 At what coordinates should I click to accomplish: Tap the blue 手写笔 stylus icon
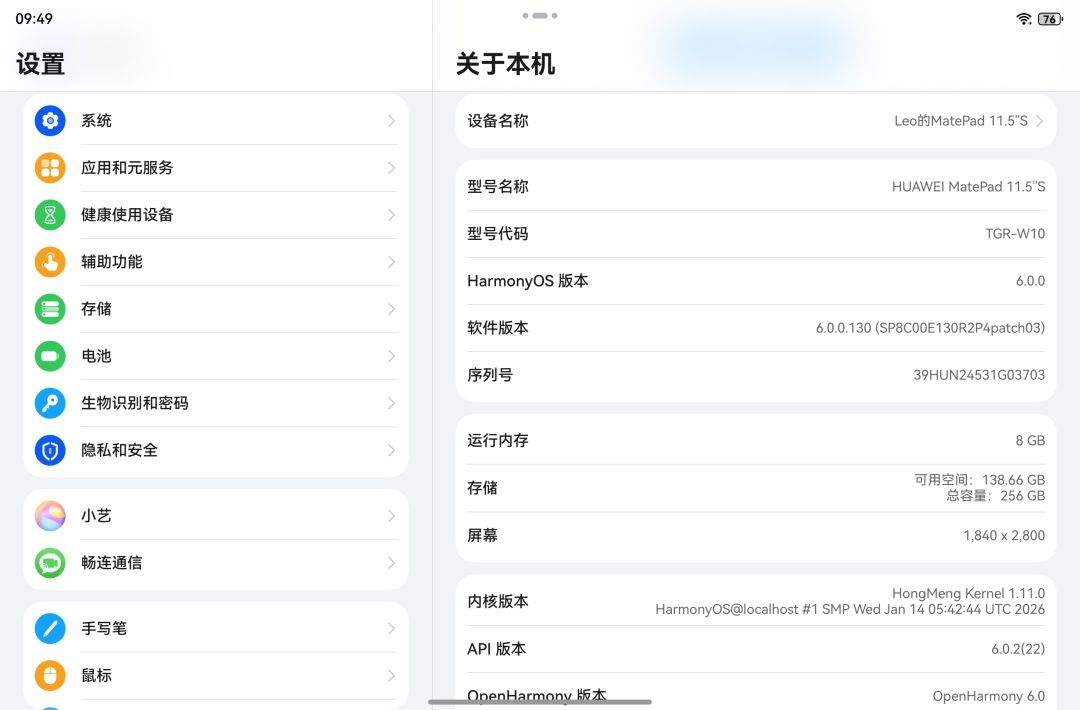point(50,628)
